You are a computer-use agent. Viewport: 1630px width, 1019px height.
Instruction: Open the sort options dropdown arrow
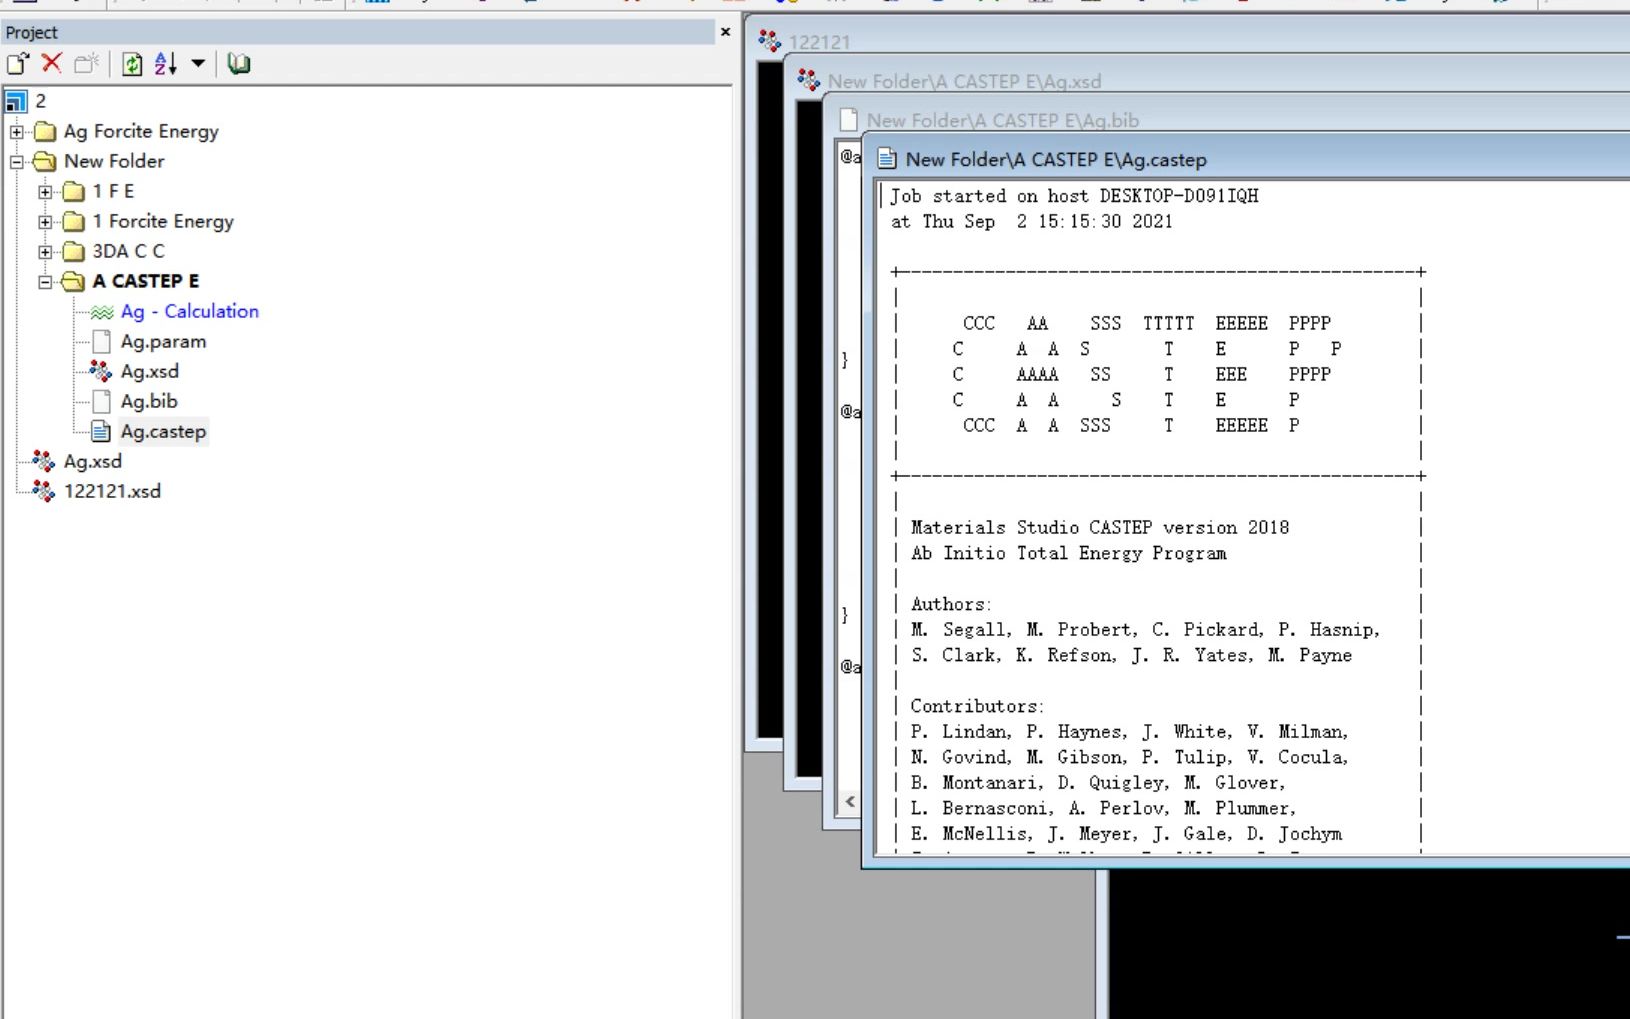(198, 64)
